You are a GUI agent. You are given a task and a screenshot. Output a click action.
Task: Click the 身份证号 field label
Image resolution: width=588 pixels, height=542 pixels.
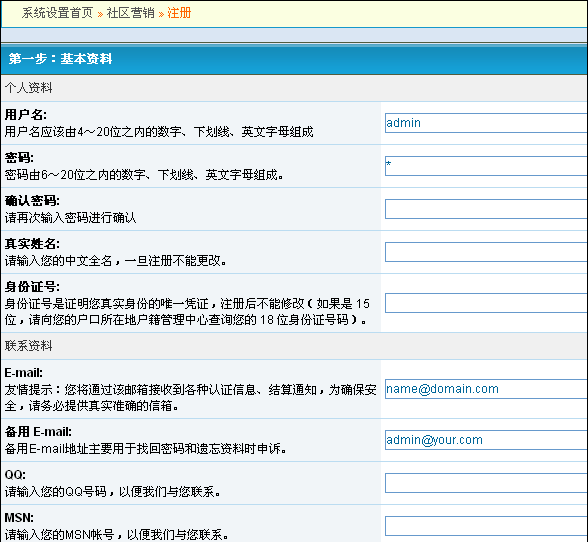click(32, 287)
